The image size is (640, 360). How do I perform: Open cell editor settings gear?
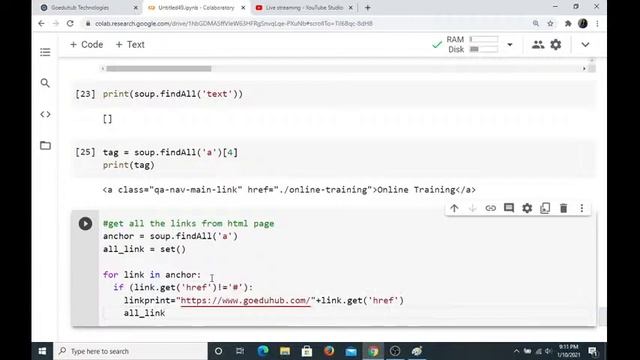point(527,208)
